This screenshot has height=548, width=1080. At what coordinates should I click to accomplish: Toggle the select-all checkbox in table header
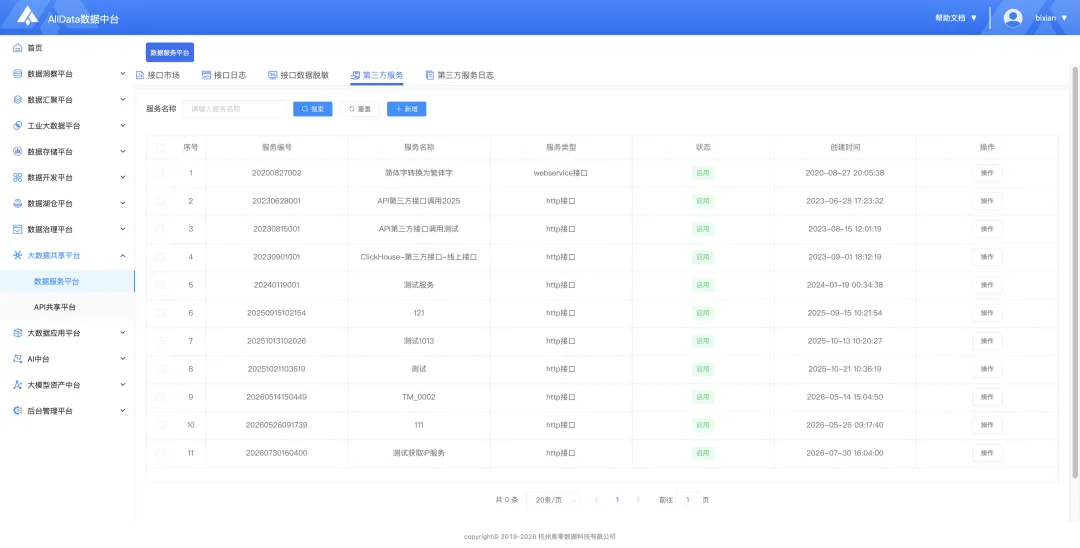click(x=160, y=147)
